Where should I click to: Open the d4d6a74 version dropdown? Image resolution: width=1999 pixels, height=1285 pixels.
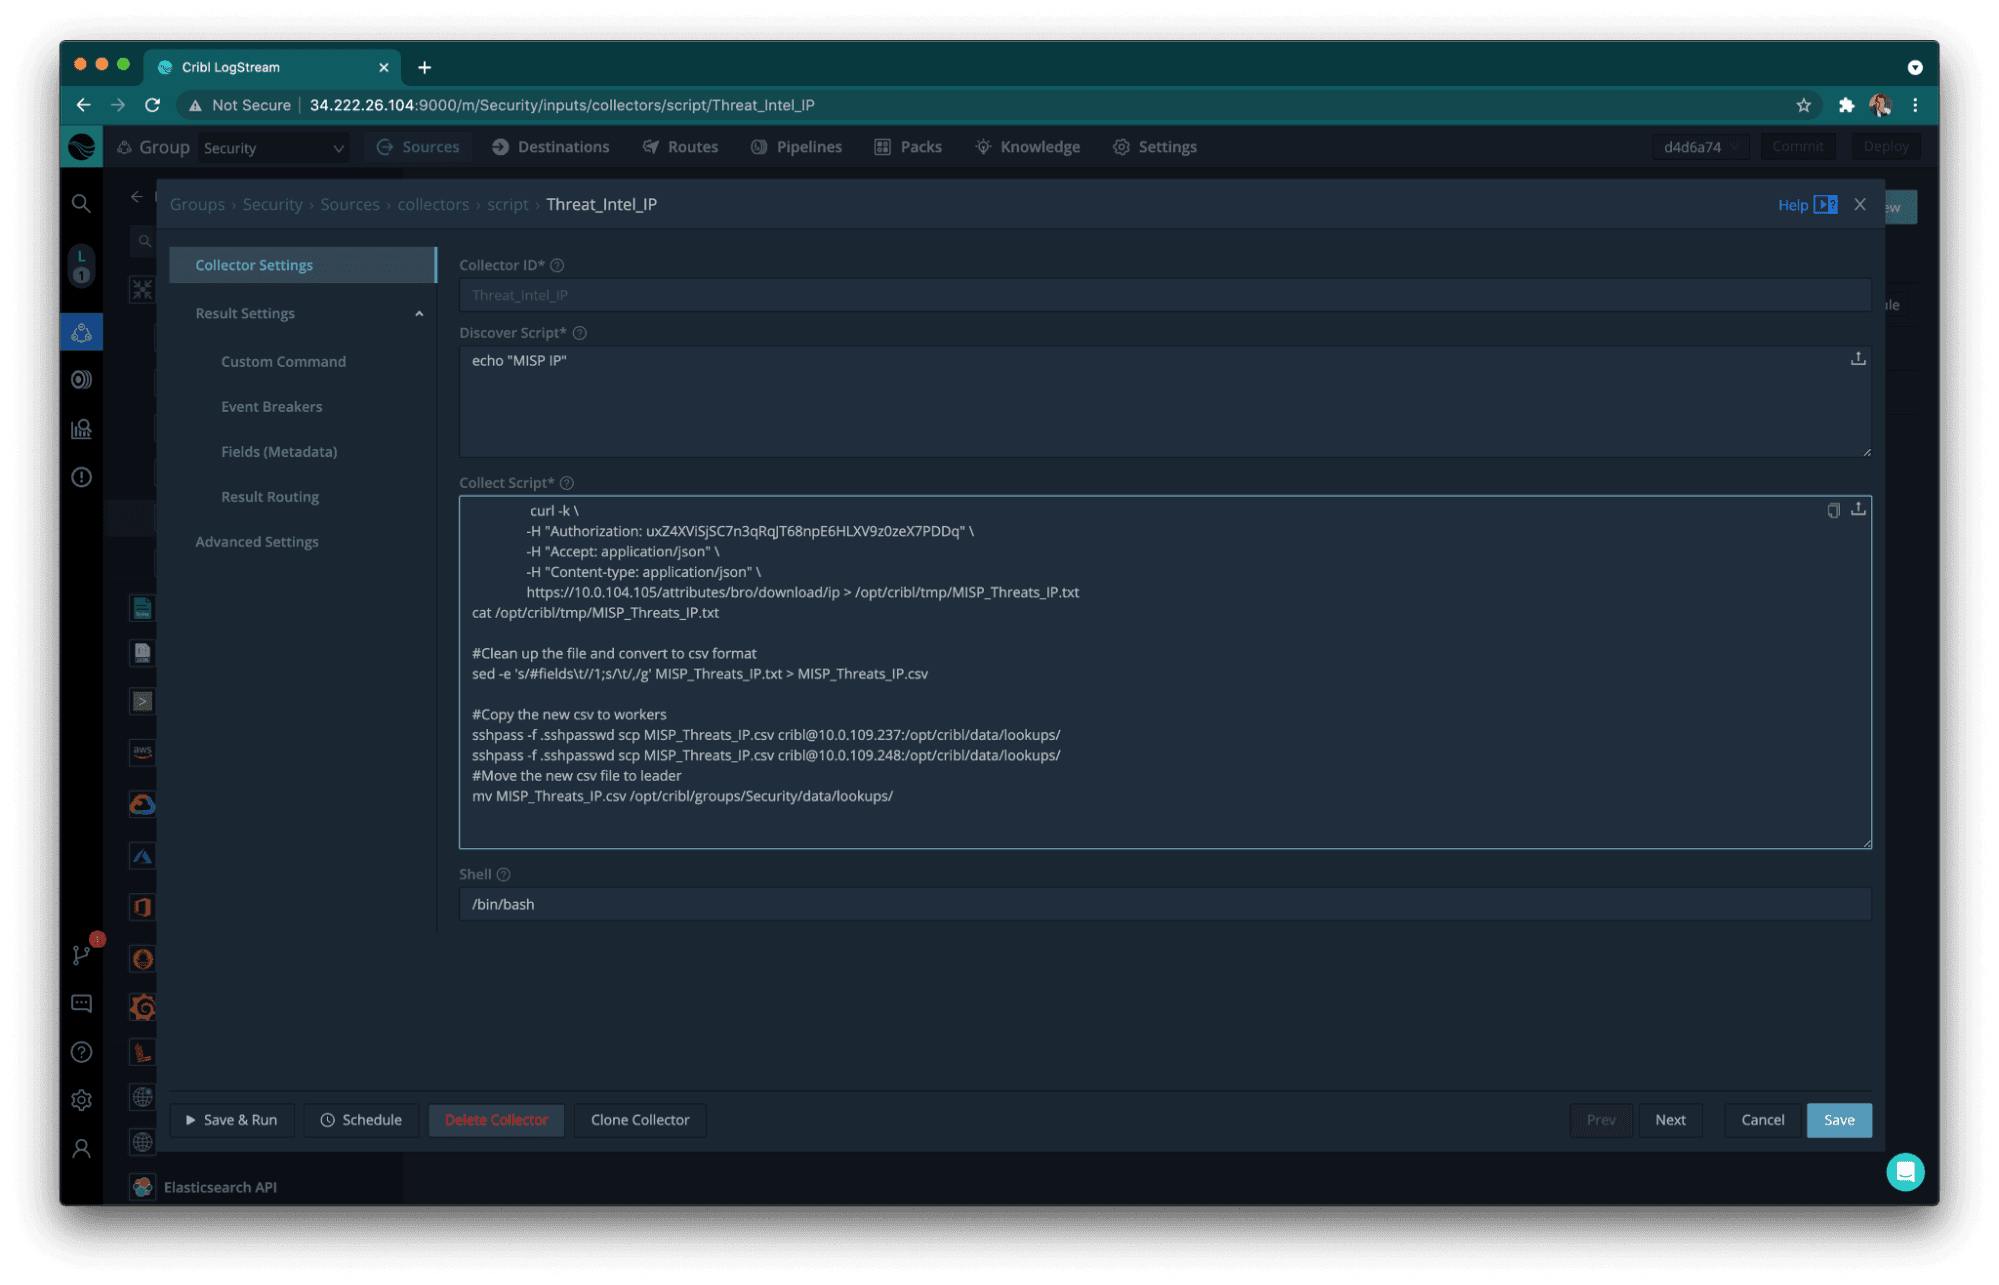click(1701, 147)
